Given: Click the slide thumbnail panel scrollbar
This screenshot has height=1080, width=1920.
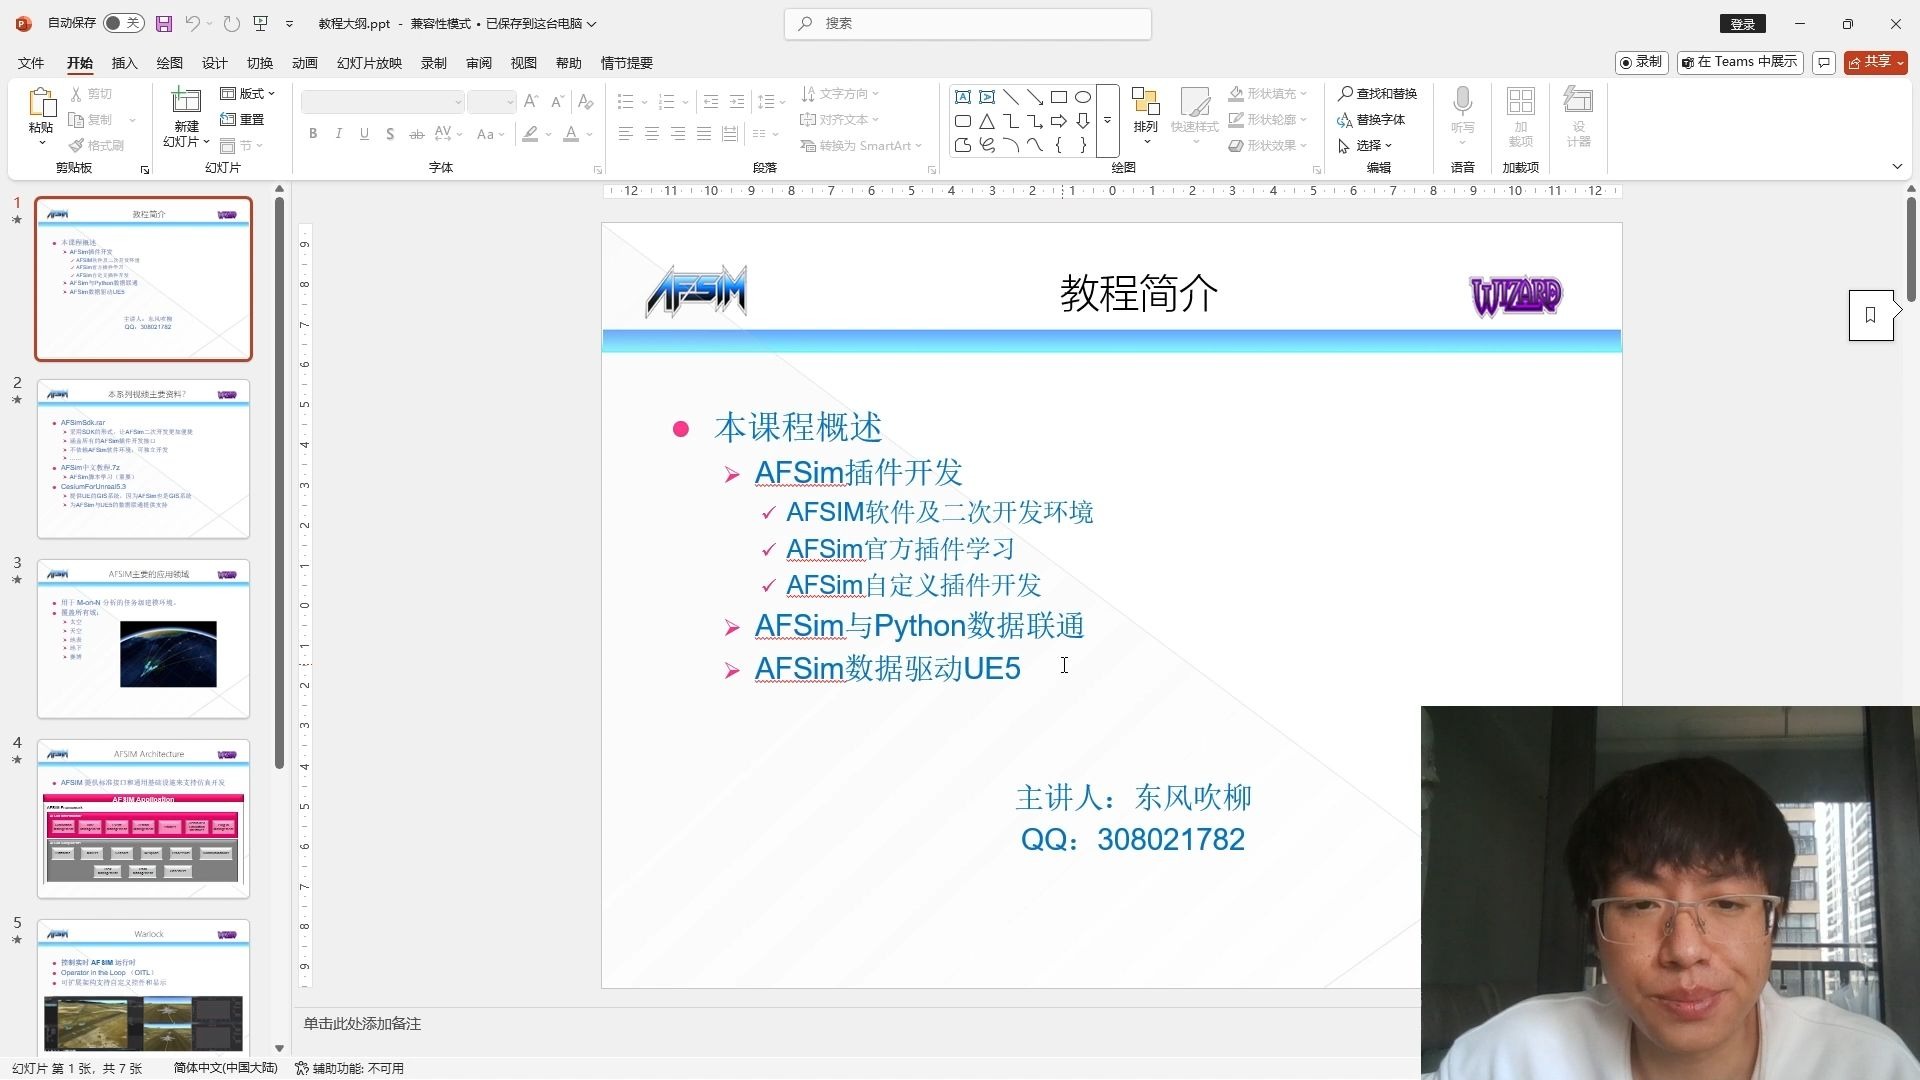Looking at the screenshot, I should [x=279, y=480].
